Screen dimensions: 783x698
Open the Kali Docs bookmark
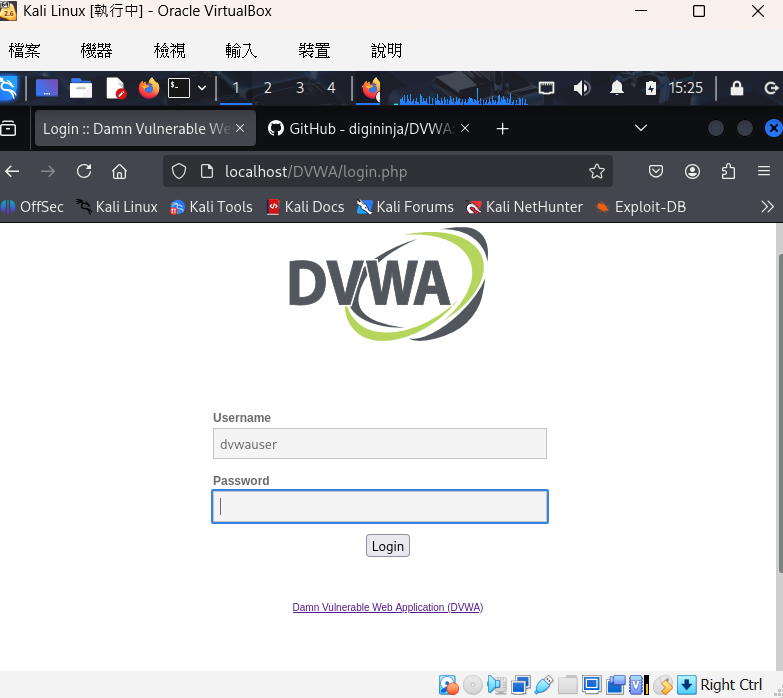306,207
